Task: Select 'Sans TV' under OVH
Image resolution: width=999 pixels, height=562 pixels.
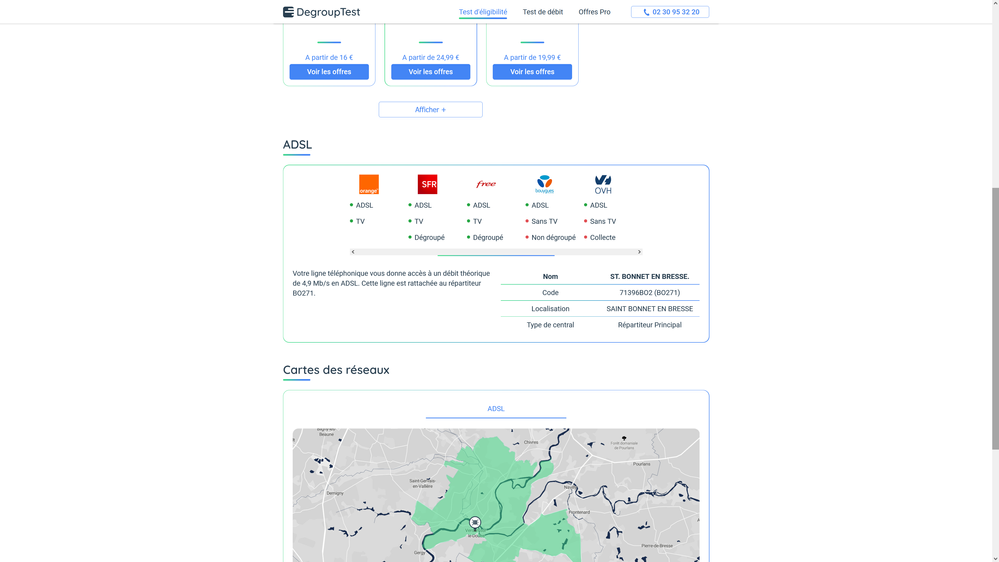Action: point(603,222)
